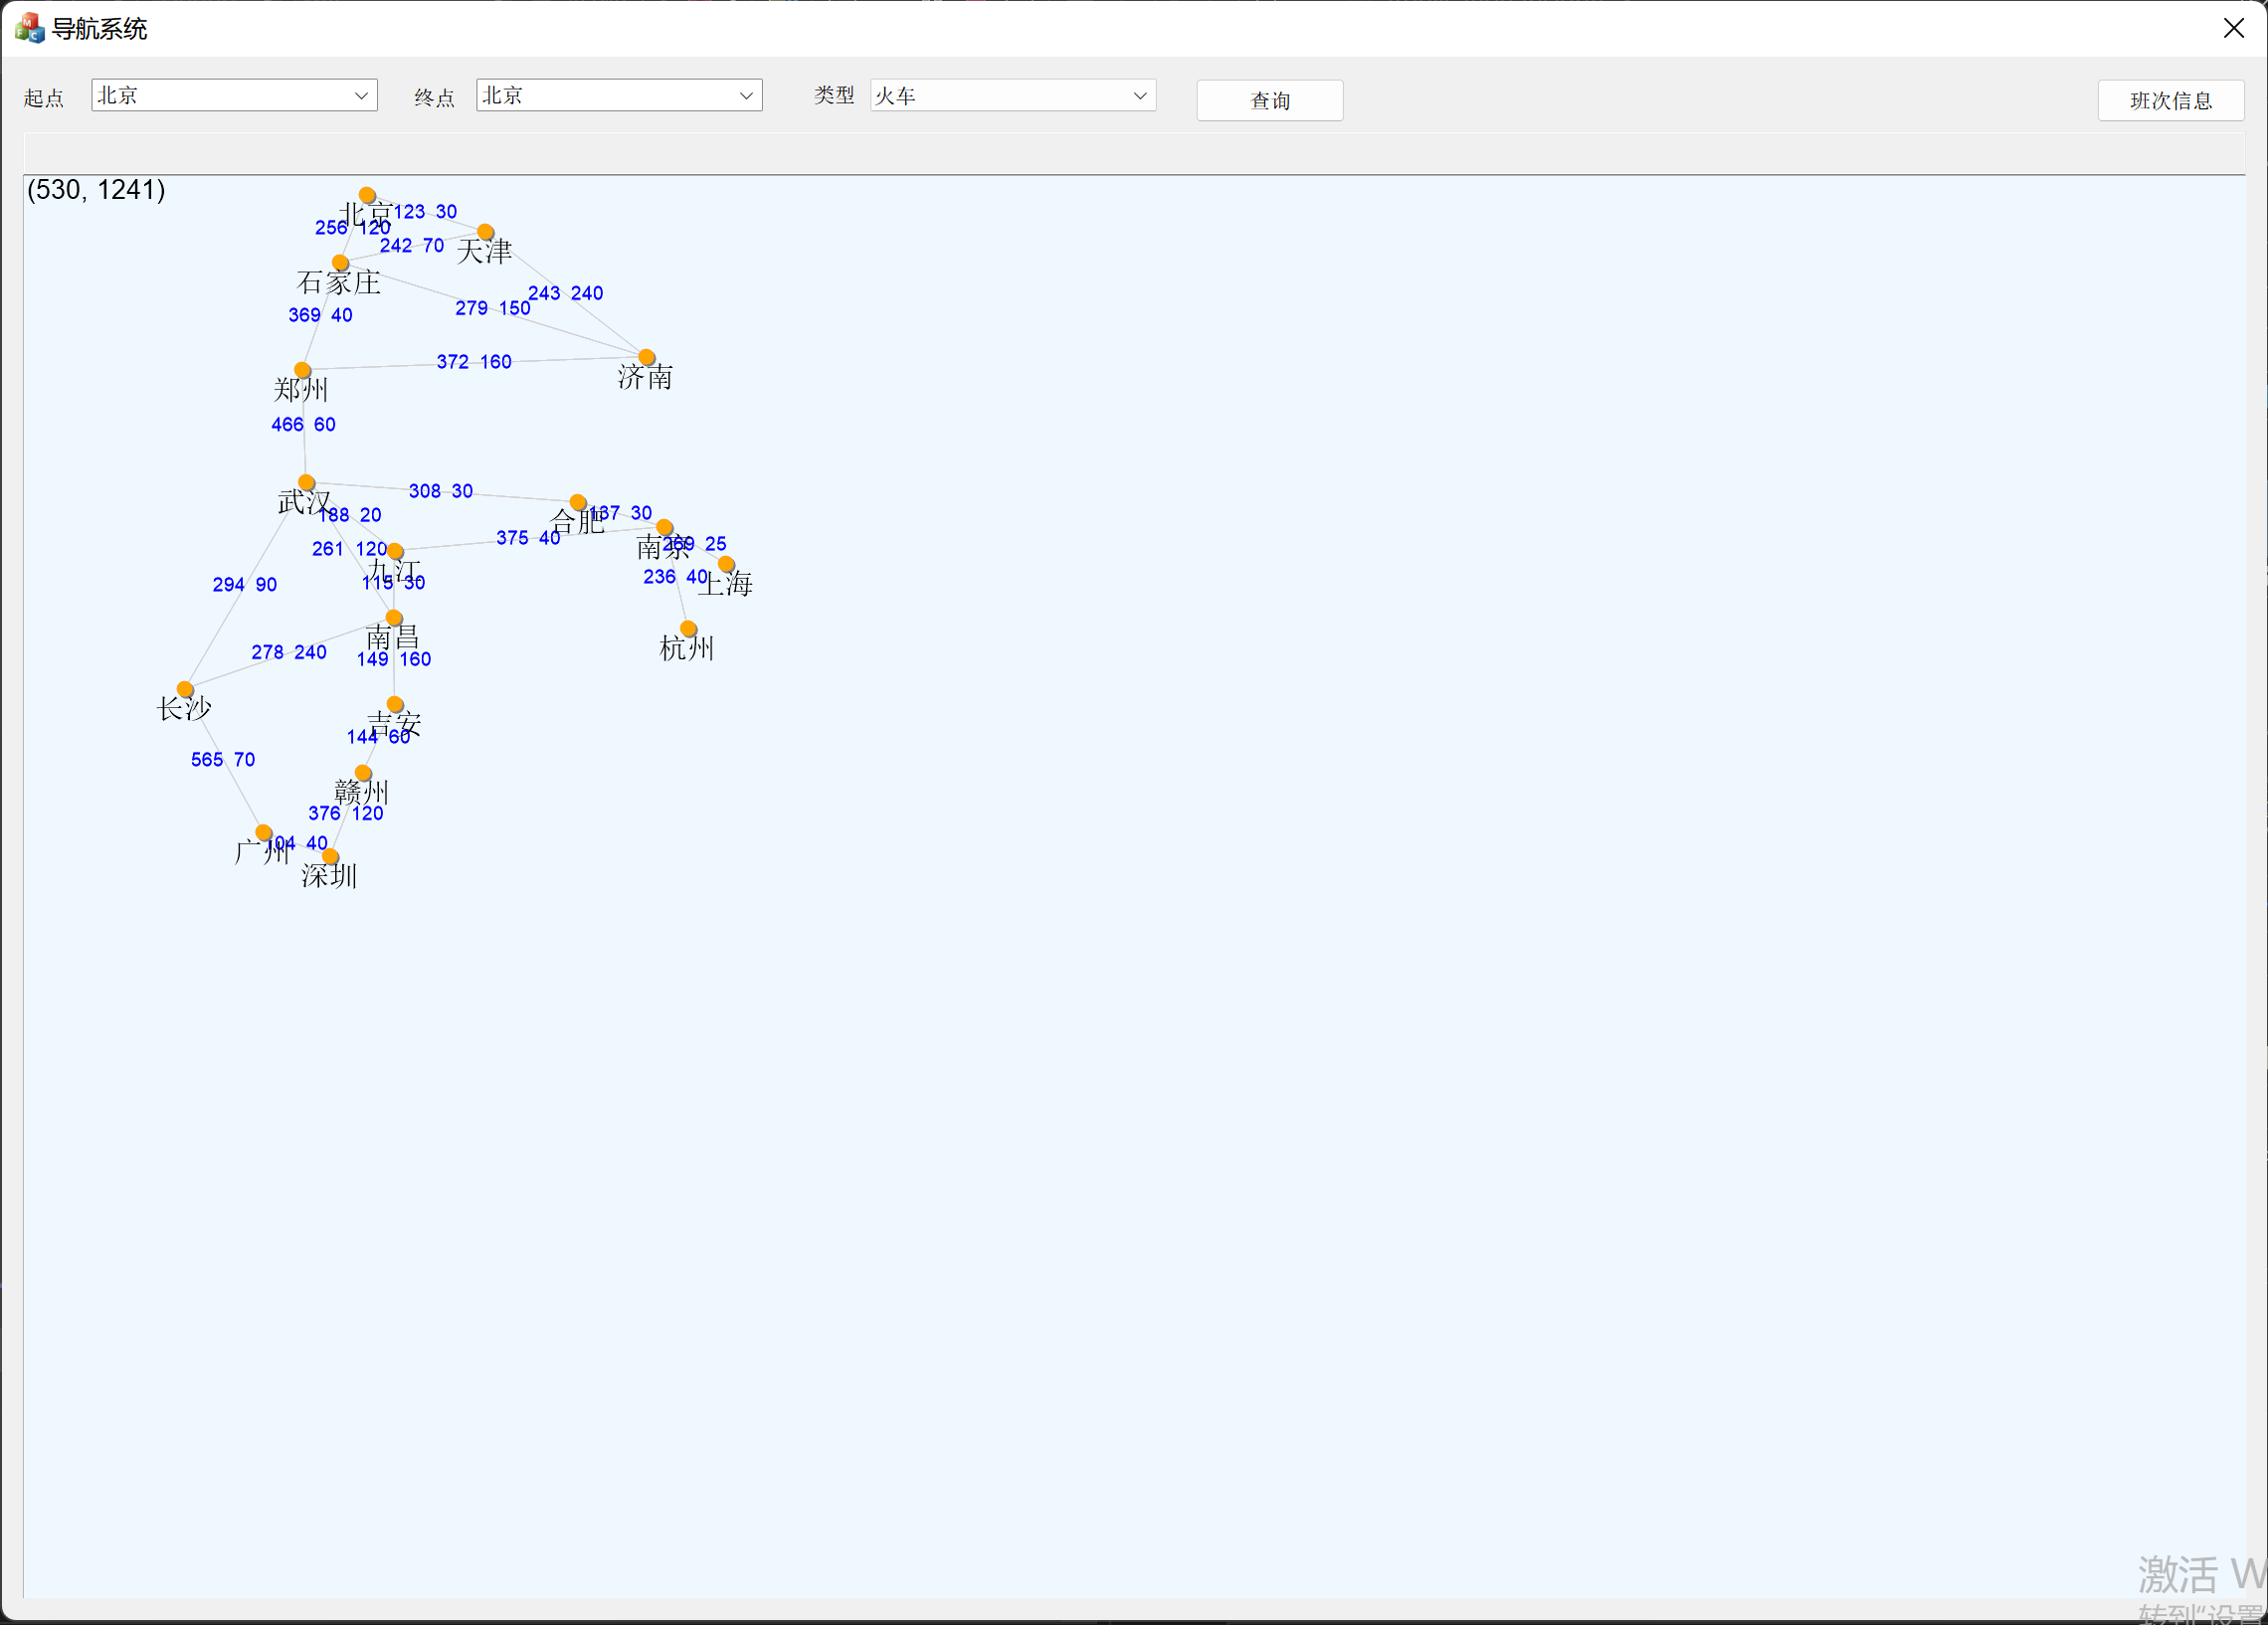Image resolution: width=2268 pixels, height=1625 pixels.
Task: Click the 赣州 node marker
Action: pyautogui.click(x=363, y=773)
